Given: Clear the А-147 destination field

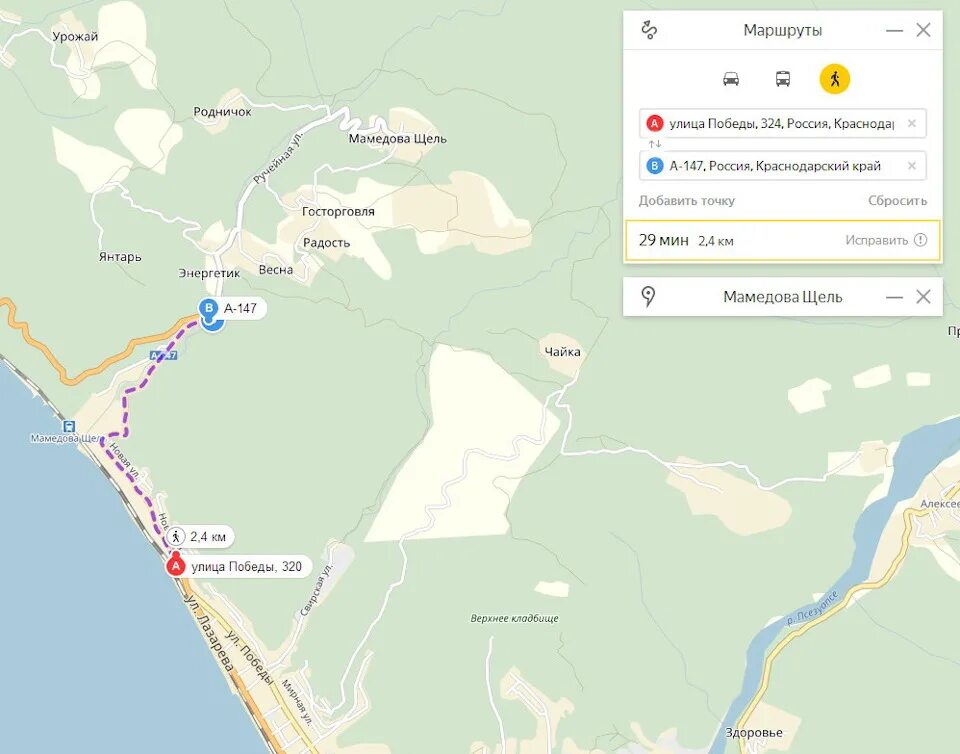Looking at the screenshot, I should (912, 166).
